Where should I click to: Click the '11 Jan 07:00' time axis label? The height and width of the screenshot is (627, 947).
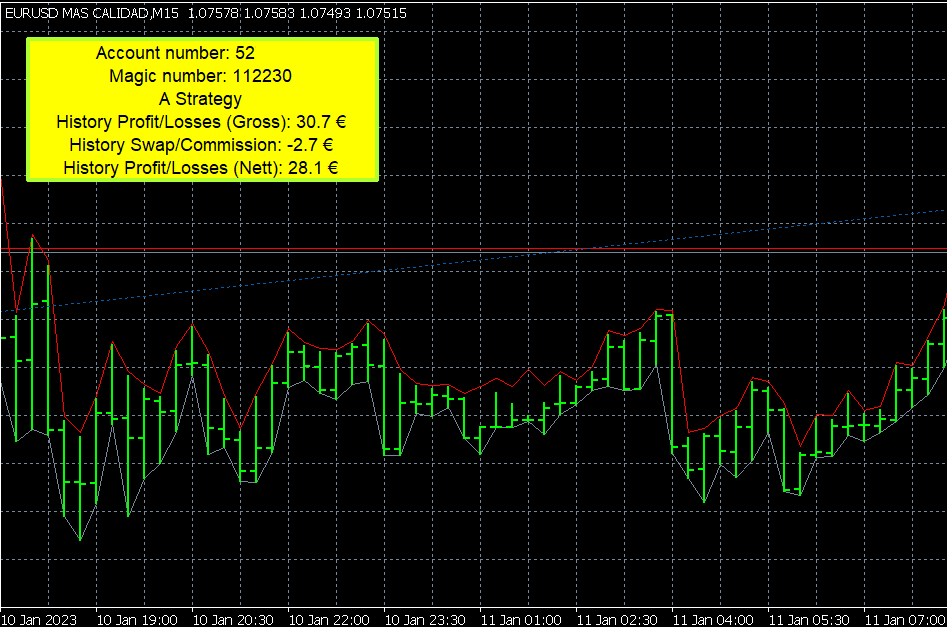click(905, 620)
